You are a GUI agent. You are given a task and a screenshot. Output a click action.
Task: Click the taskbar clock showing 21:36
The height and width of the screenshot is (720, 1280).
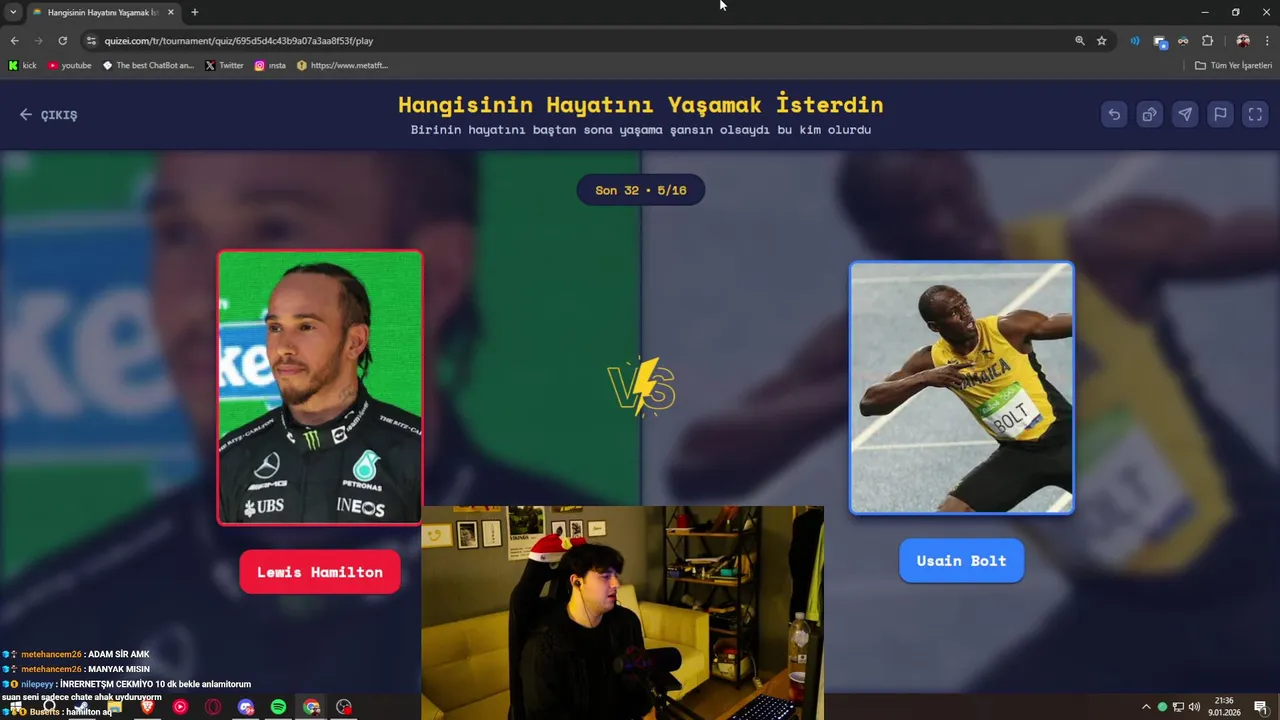tap(1224, 707)
